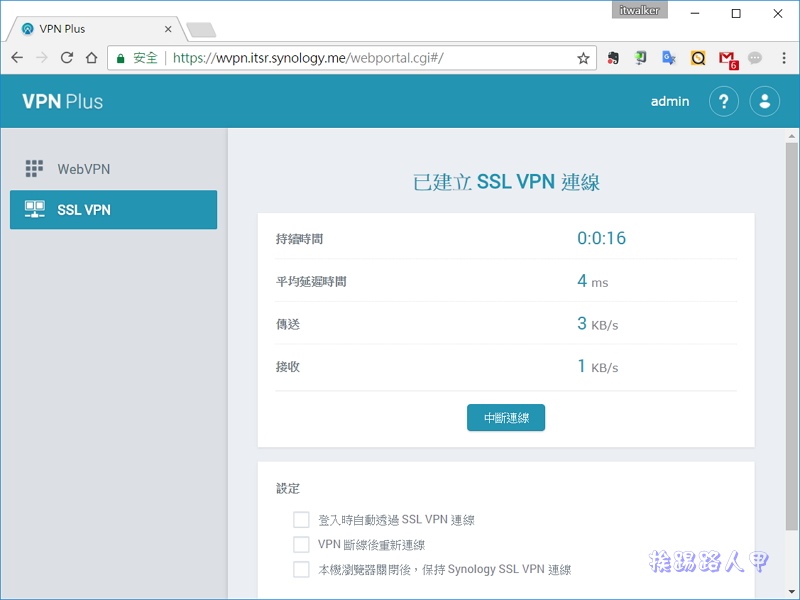The width and height of the screenshot is (800, 600).
Task: Open the Chrome three-dot menu
Action: (x=784, y=58)
